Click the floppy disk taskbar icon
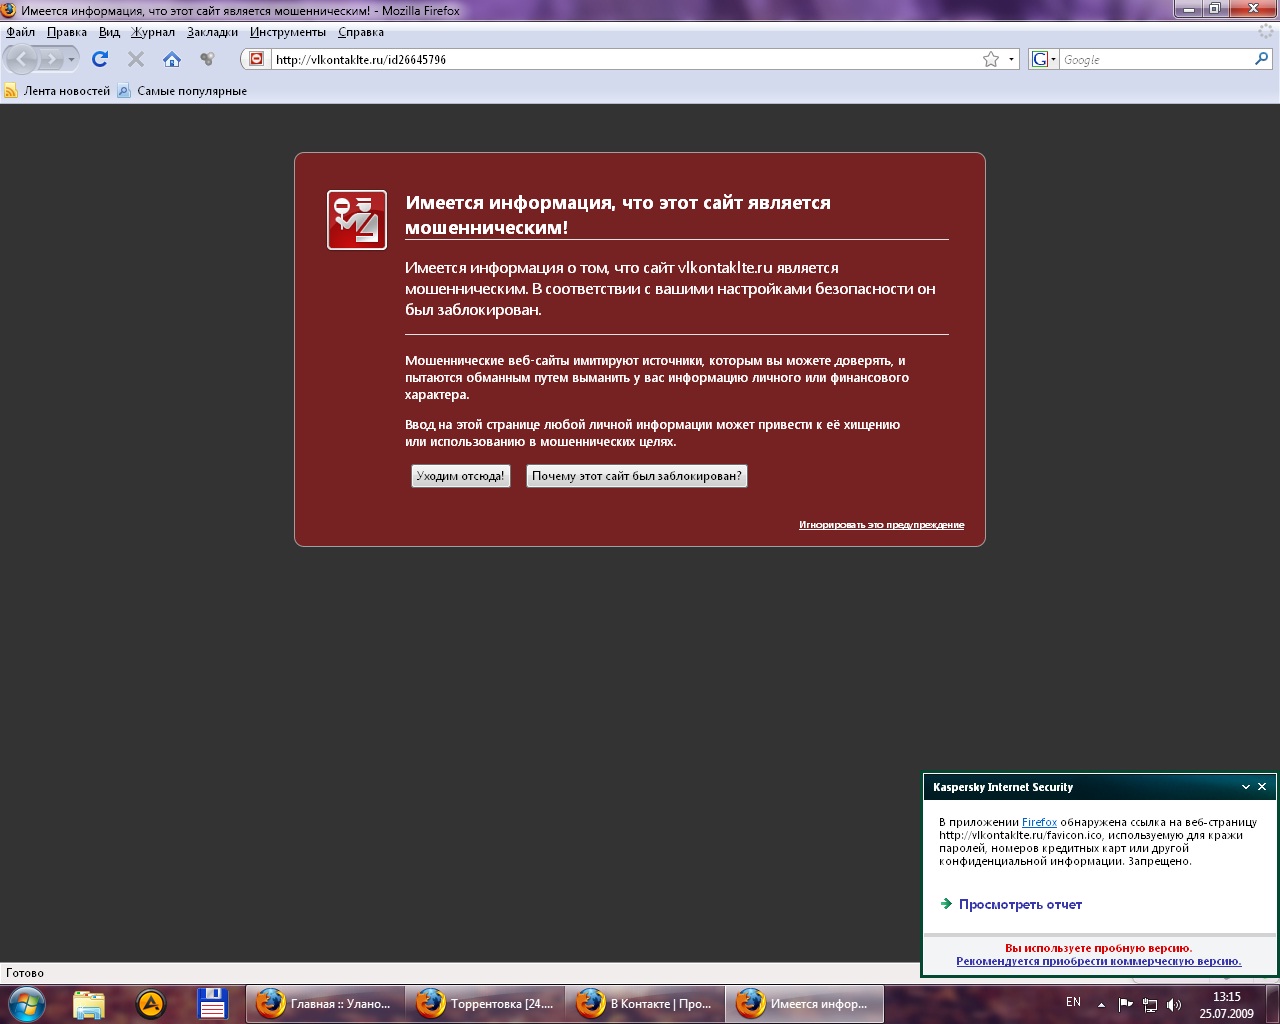This screenshot has height=1024, width=1280. (x=212, y=1003)
